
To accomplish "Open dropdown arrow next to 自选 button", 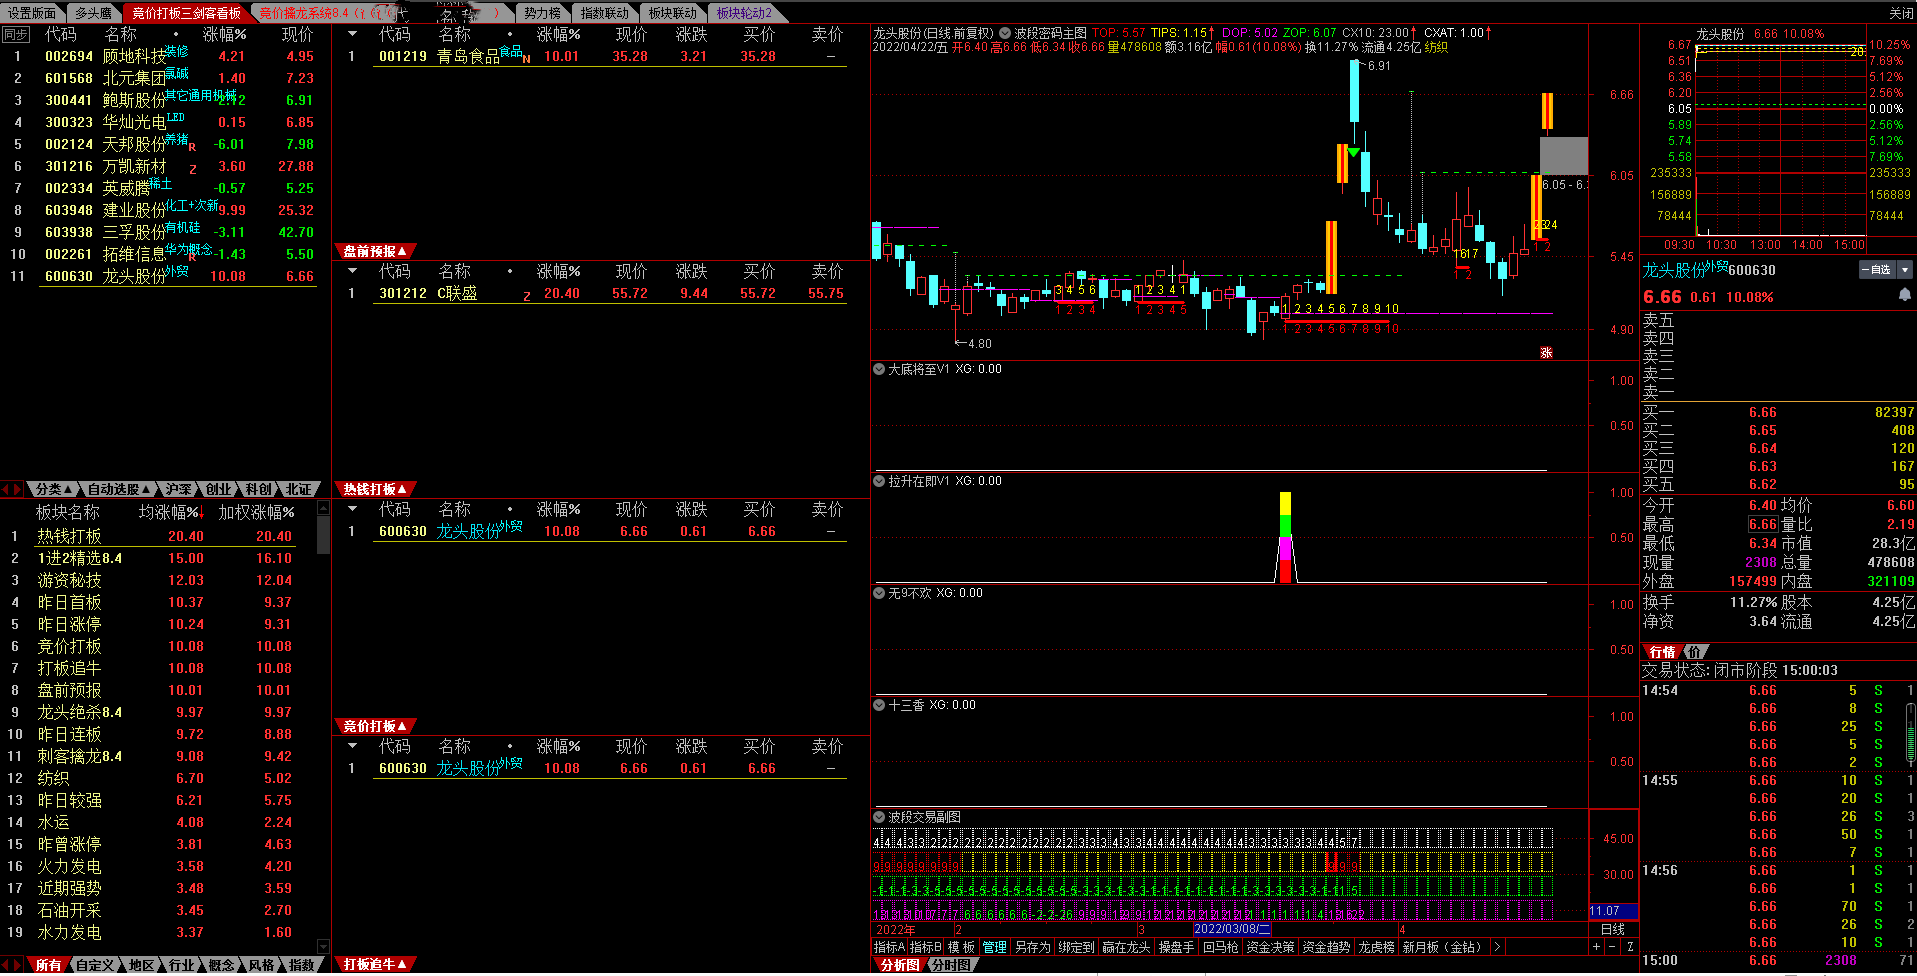I will (x=1905, y=270).
